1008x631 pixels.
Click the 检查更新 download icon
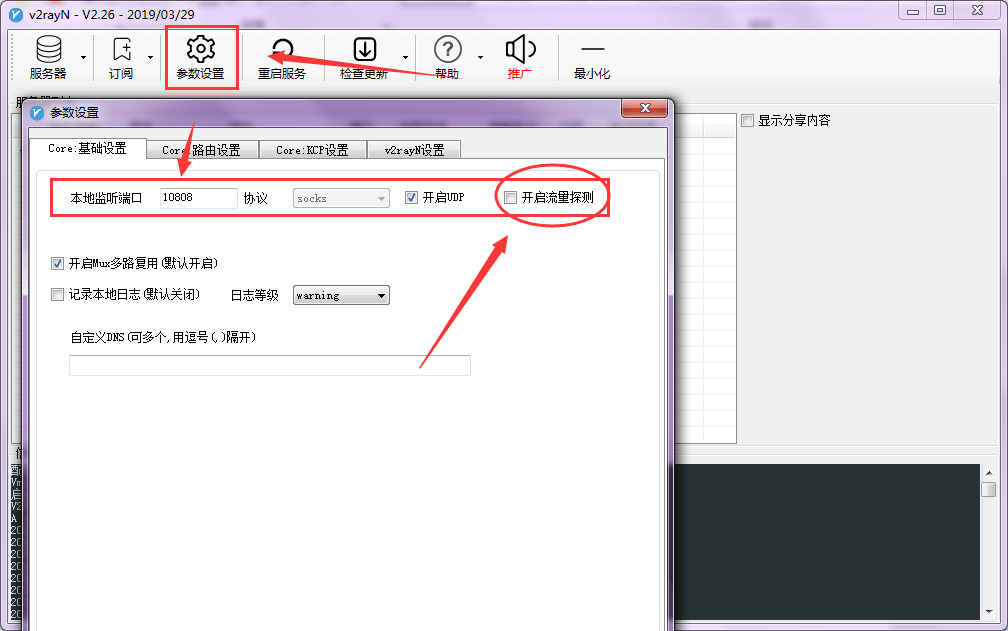click(x=365, y=50)
